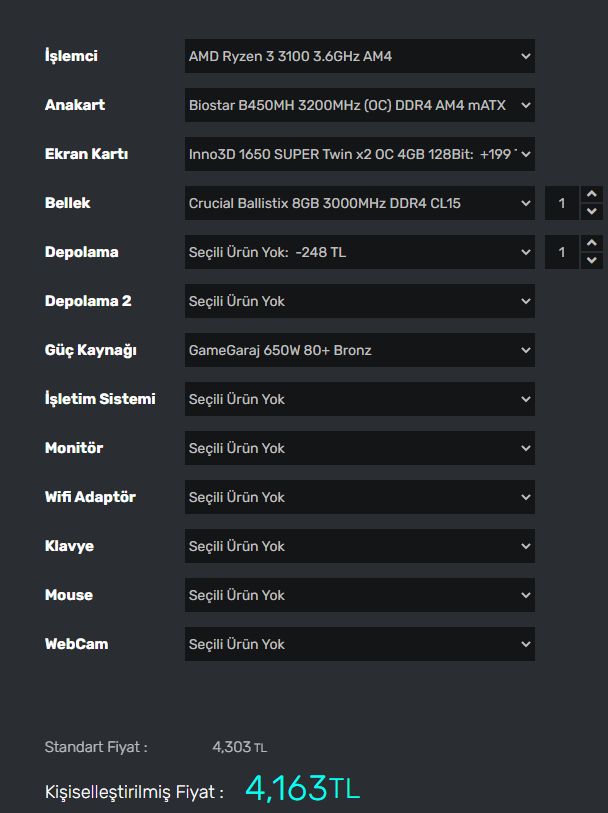The width and height of the screenshot is (608, 813).
Task: Expand the Mouse selection dropdown
Action: tap(359, 595)
